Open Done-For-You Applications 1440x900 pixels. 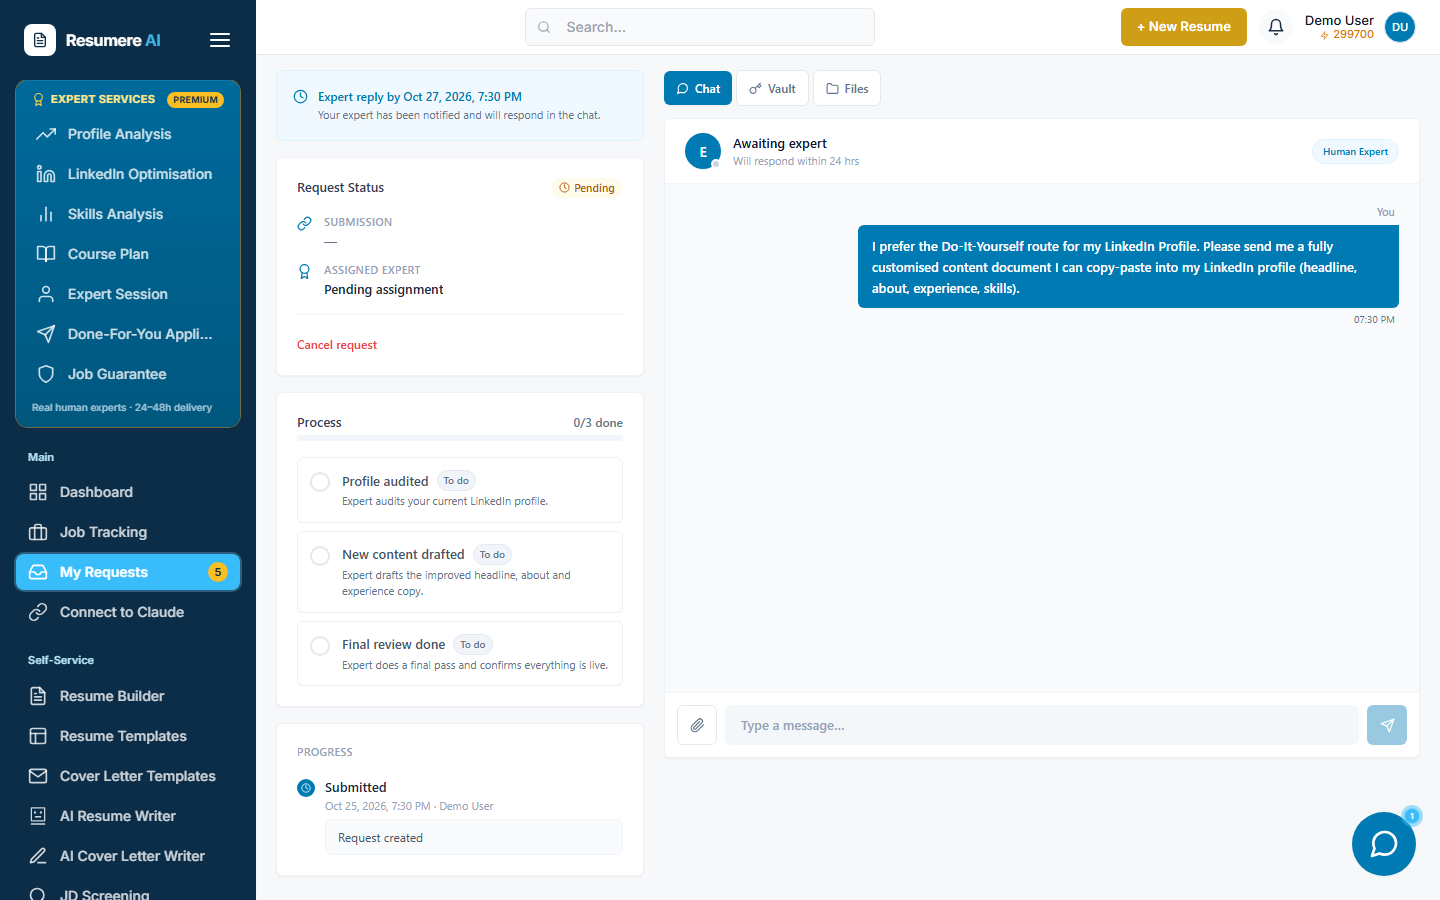pyautogui.click(x=128, y=334)
